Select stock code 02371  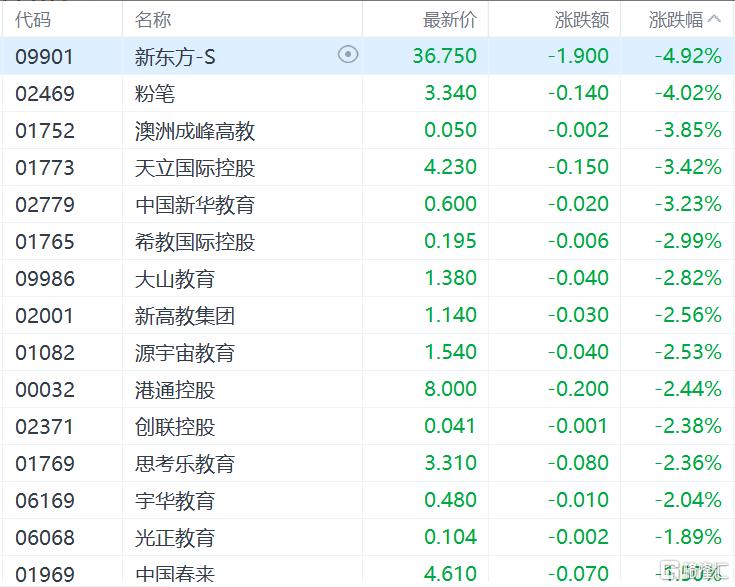(x=45, y=427)
